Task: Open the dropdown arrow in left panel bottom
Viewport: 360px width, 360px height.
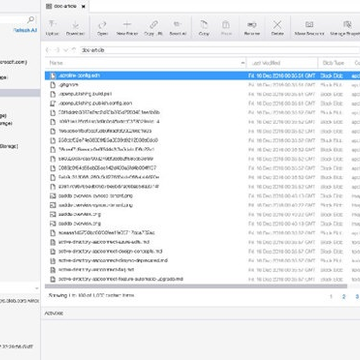Action: pyautogui.click(x=37, y=288)
